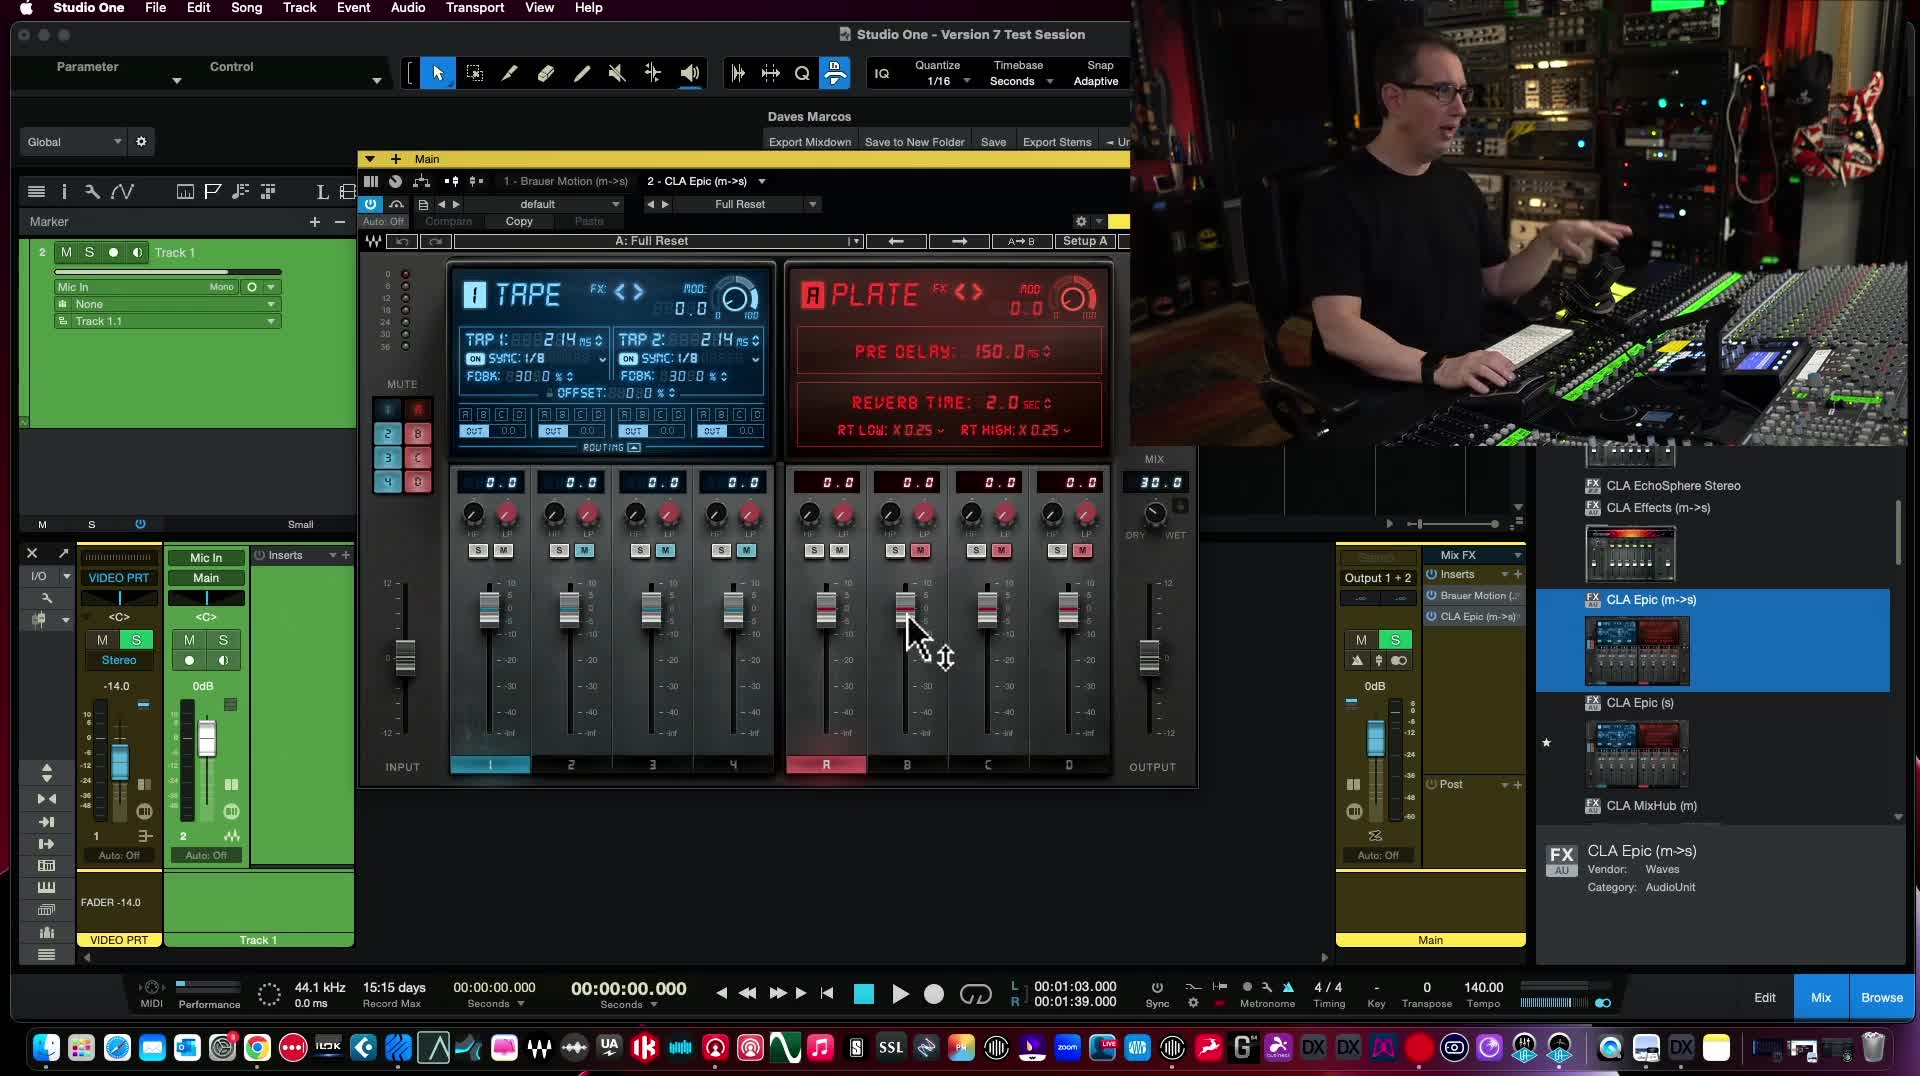Click the A to B copy button
The image size is (1920, 1076).
click(1021, 241)
